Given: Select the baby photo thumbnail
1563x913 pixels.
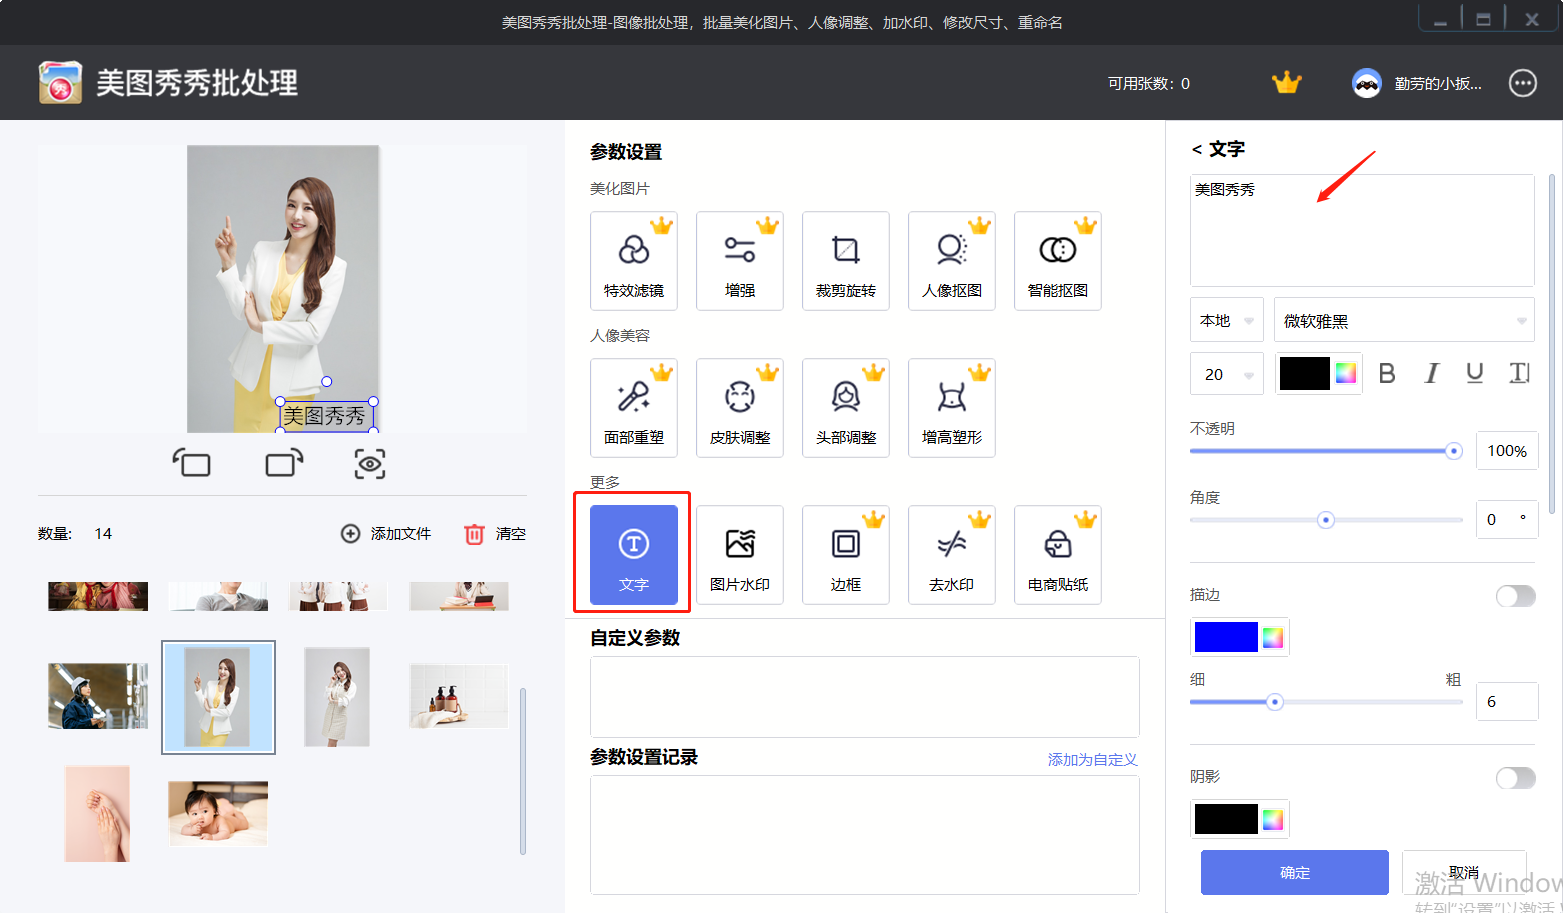Looking at the screenshot, I should tap(218, 814).
